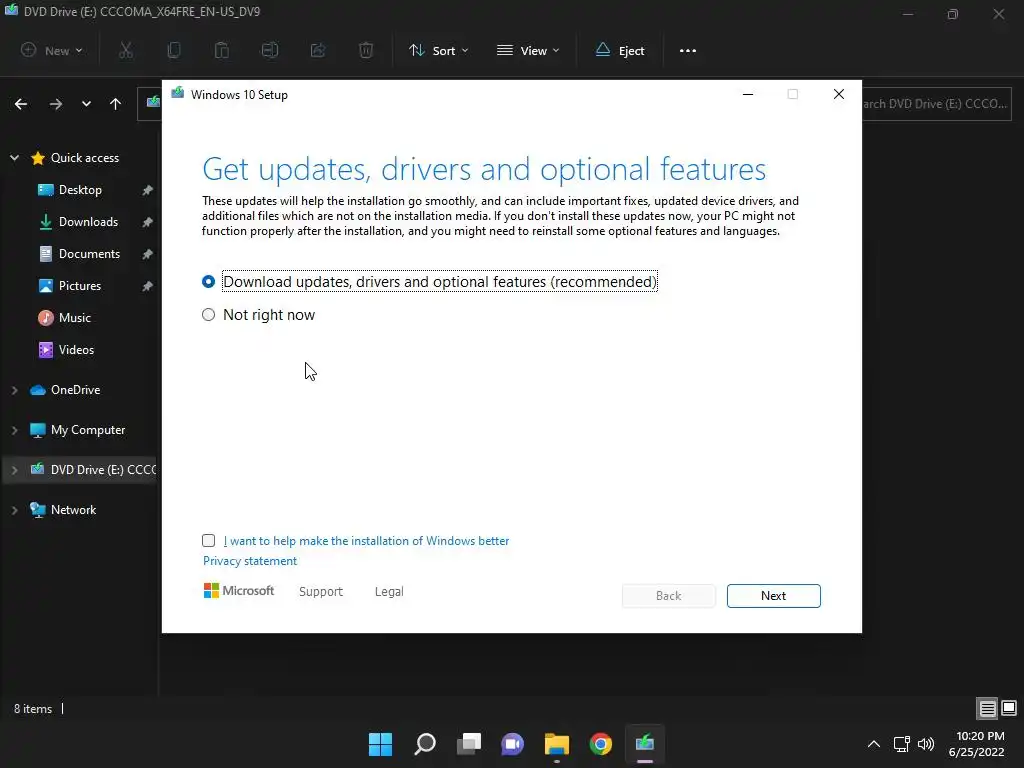Open Pictures in Quick access
This screenshot has width=1024, height=768.
click(x=80, y=286)
